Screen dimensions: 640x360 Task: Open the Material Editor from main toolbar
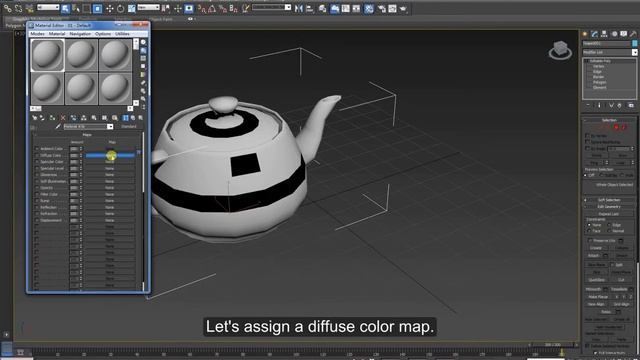coord(369,9)
